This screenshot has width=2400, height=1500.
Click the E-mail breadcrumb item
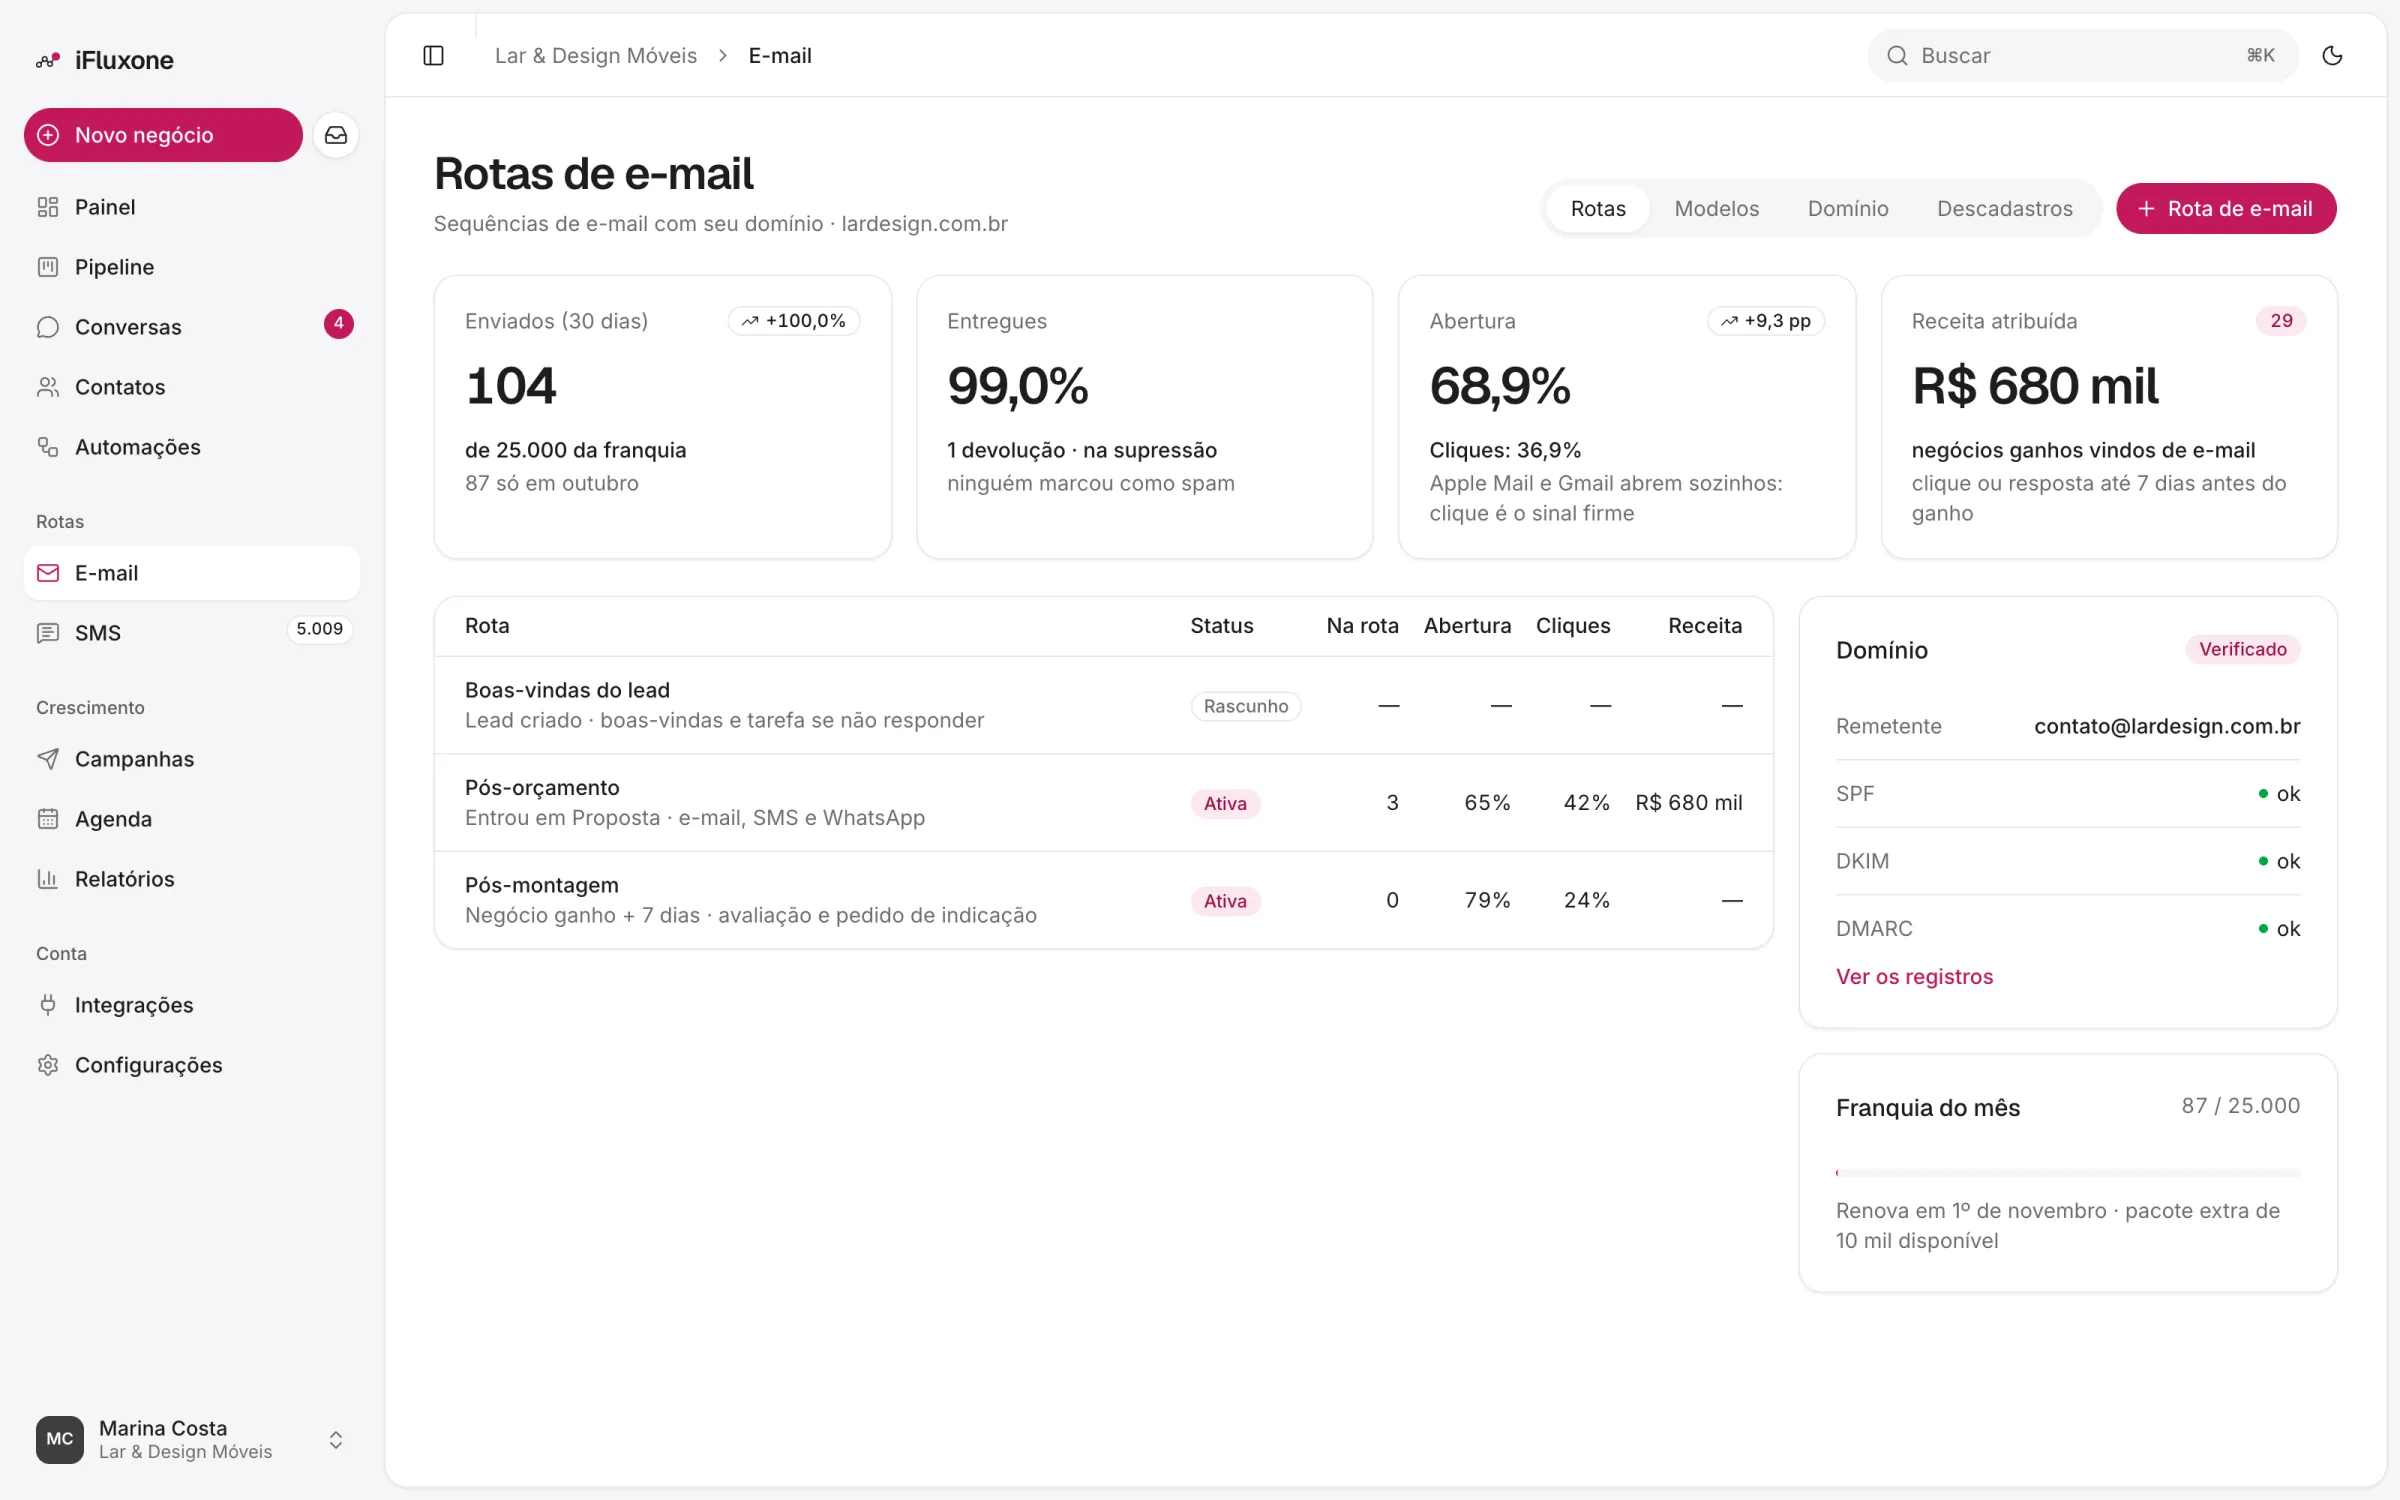[780, 55]
